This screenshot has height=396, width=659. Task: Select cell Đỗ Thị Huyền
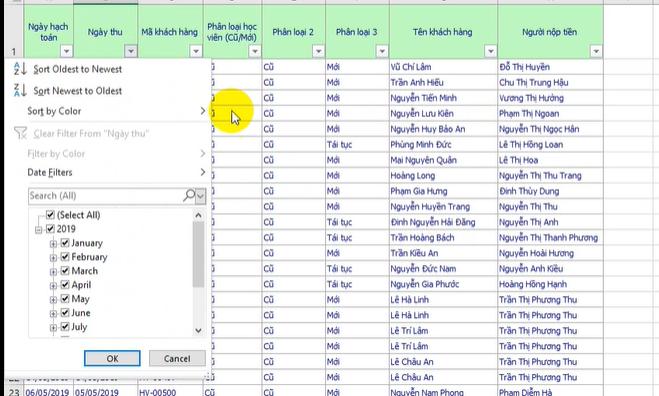click(x=550, y=67)
